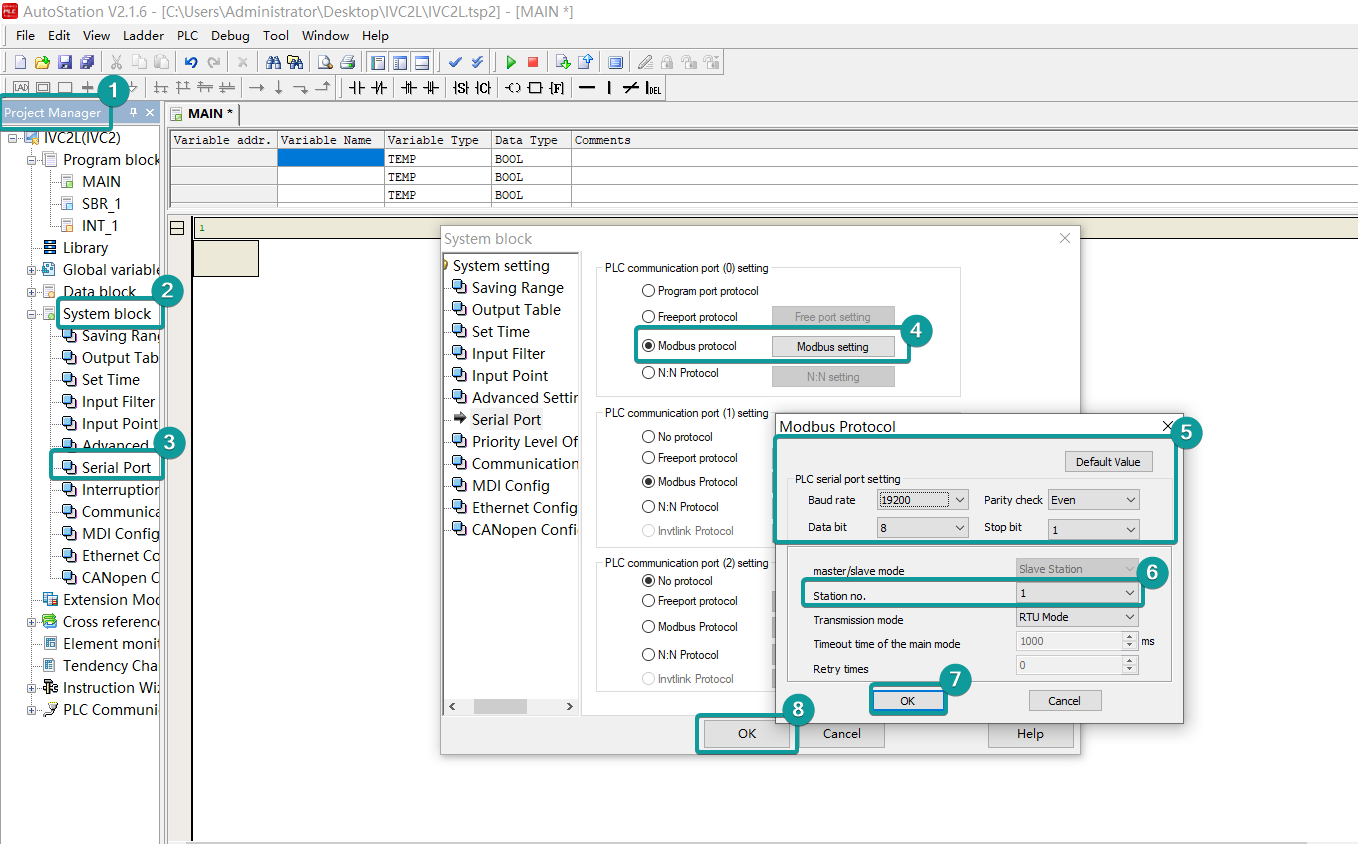Select No protocol radio for port 1
Image resolution: width=1358 pixels, height=844 pixels.
[648, 437]
